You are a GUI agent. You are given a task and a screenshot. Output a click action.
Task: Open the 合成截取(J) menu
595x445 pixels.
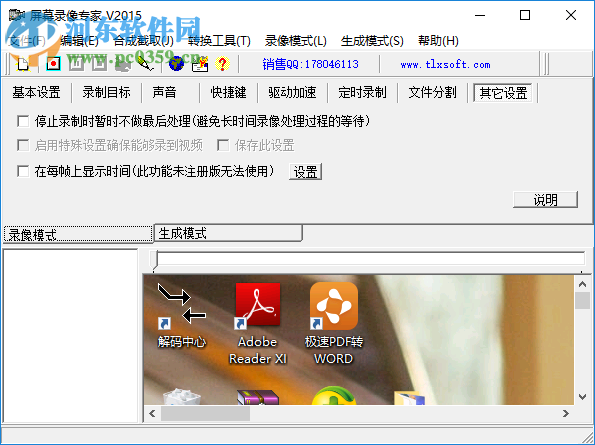click(144, 41)
